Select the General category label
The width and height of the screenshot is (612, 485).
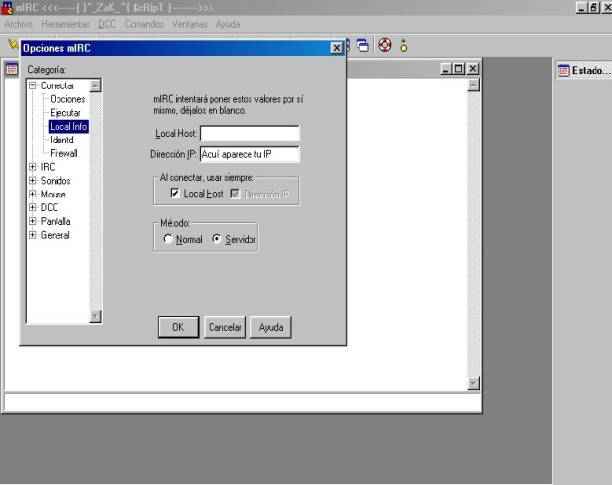click(x=55, y=235)
